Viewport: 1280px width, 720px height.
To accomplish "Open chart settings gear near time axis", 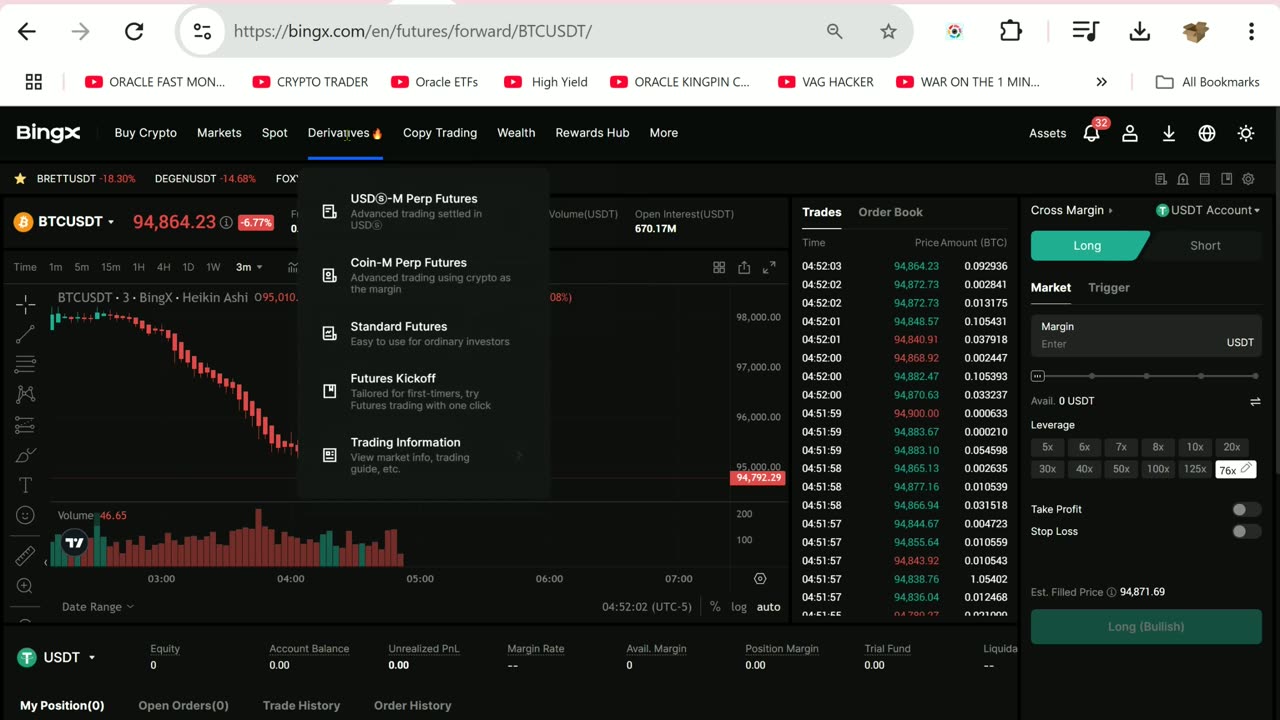I will 760,579.
